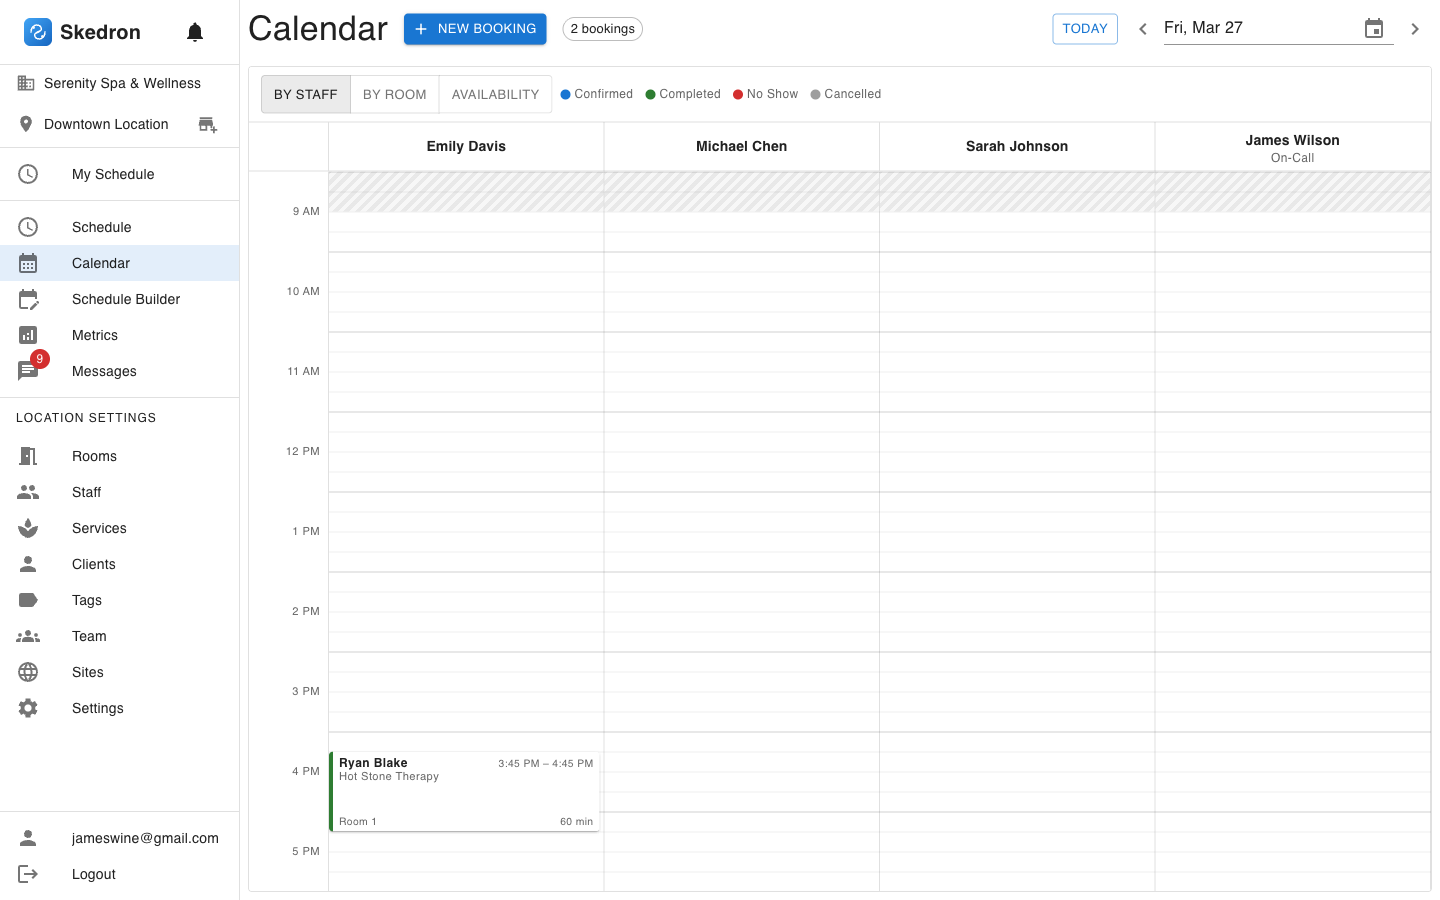Click No Show red legend dot
1440x900 pixels.
[738, 94]
